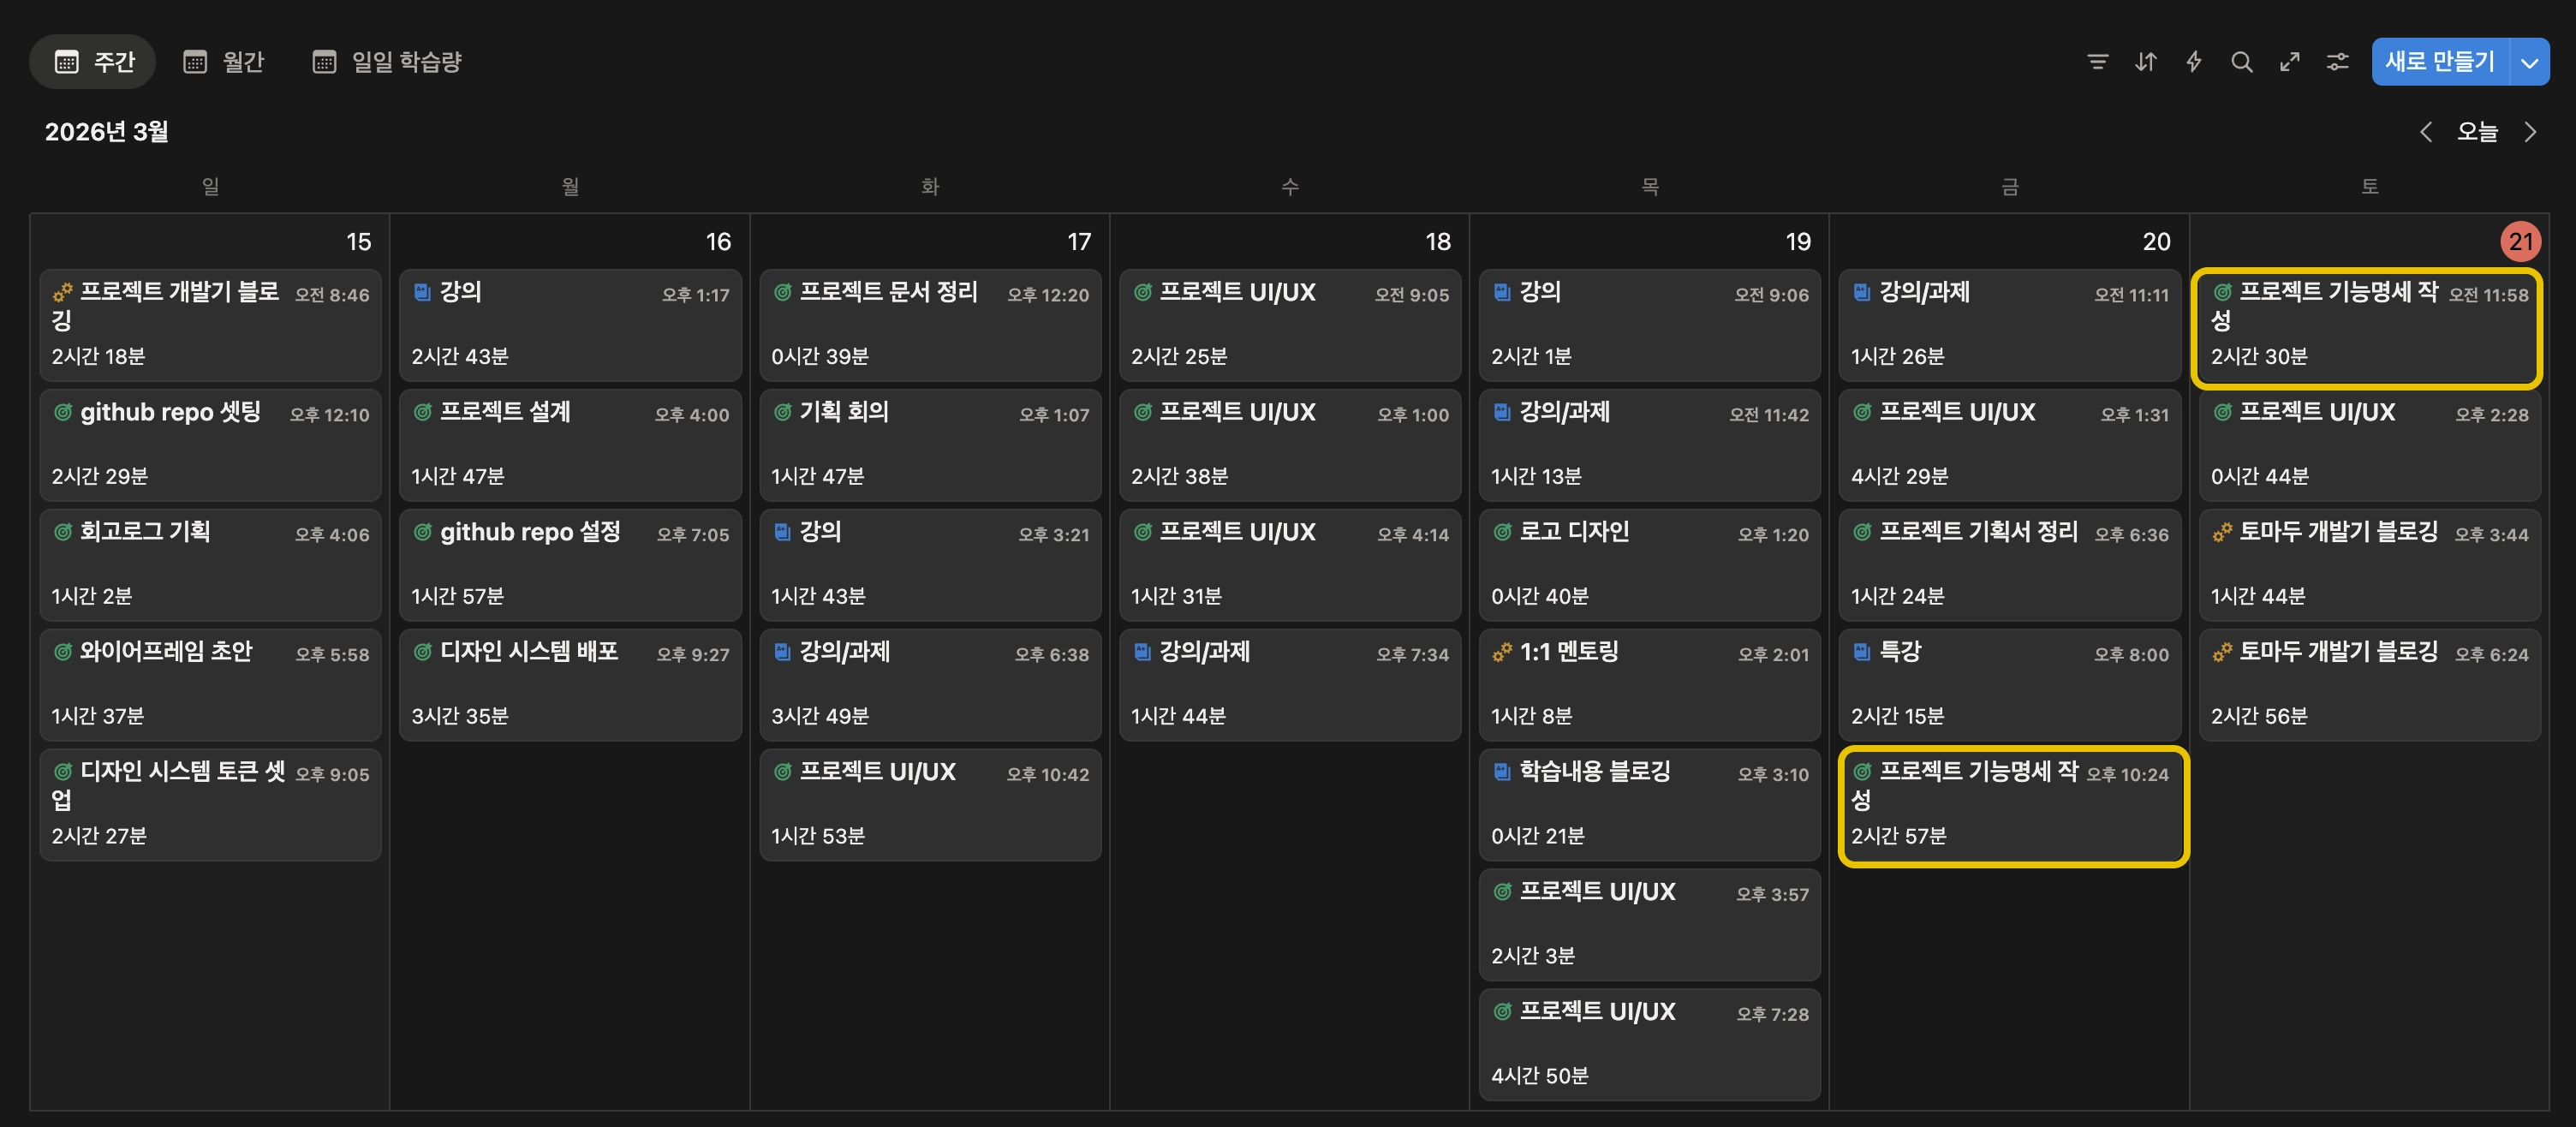Viewport: 2576px width, 1127px height.
Task: Select the date 21 today marker
Action: (2520, 241)
